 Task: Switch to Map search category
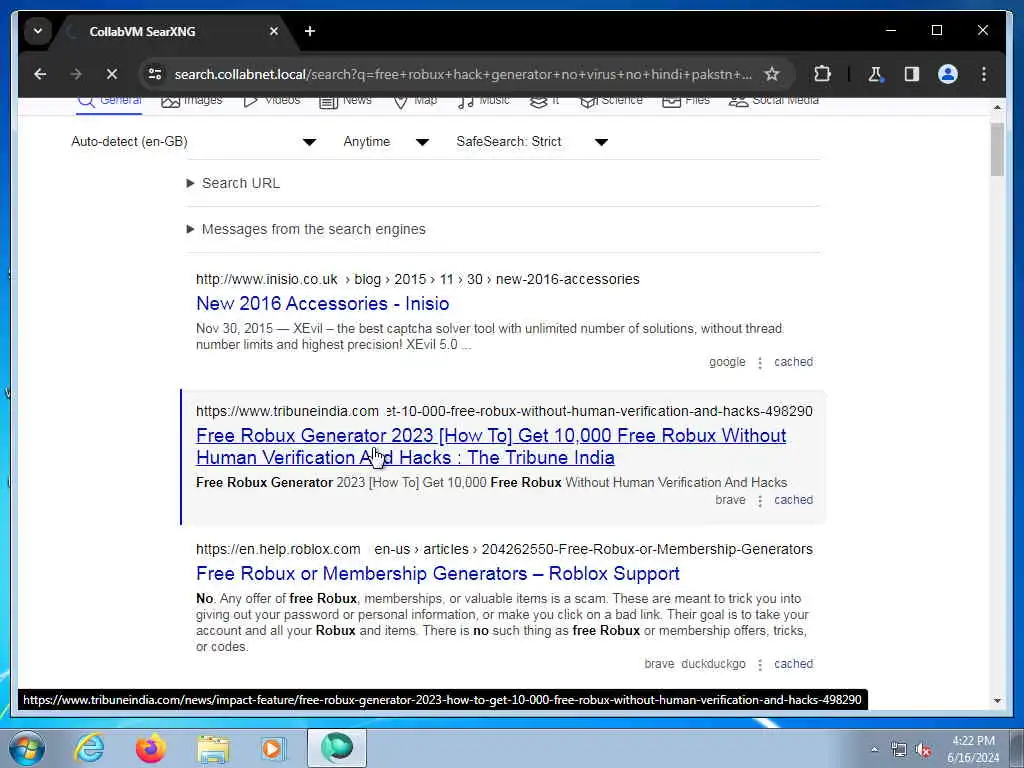415,101
